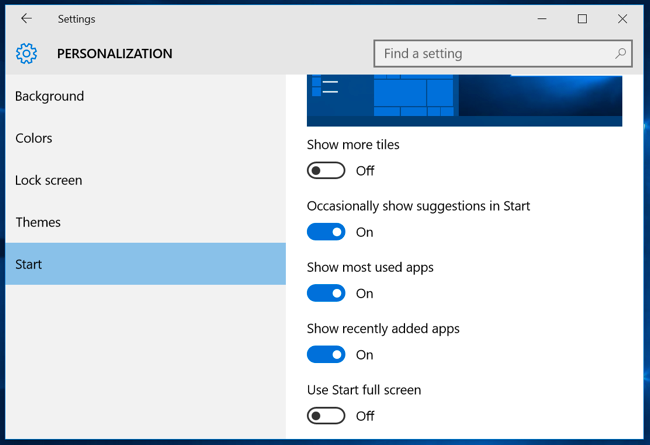
Task: Enable the Show more tiles toggle
Action: pyautogui.click(x=326, y=170)
